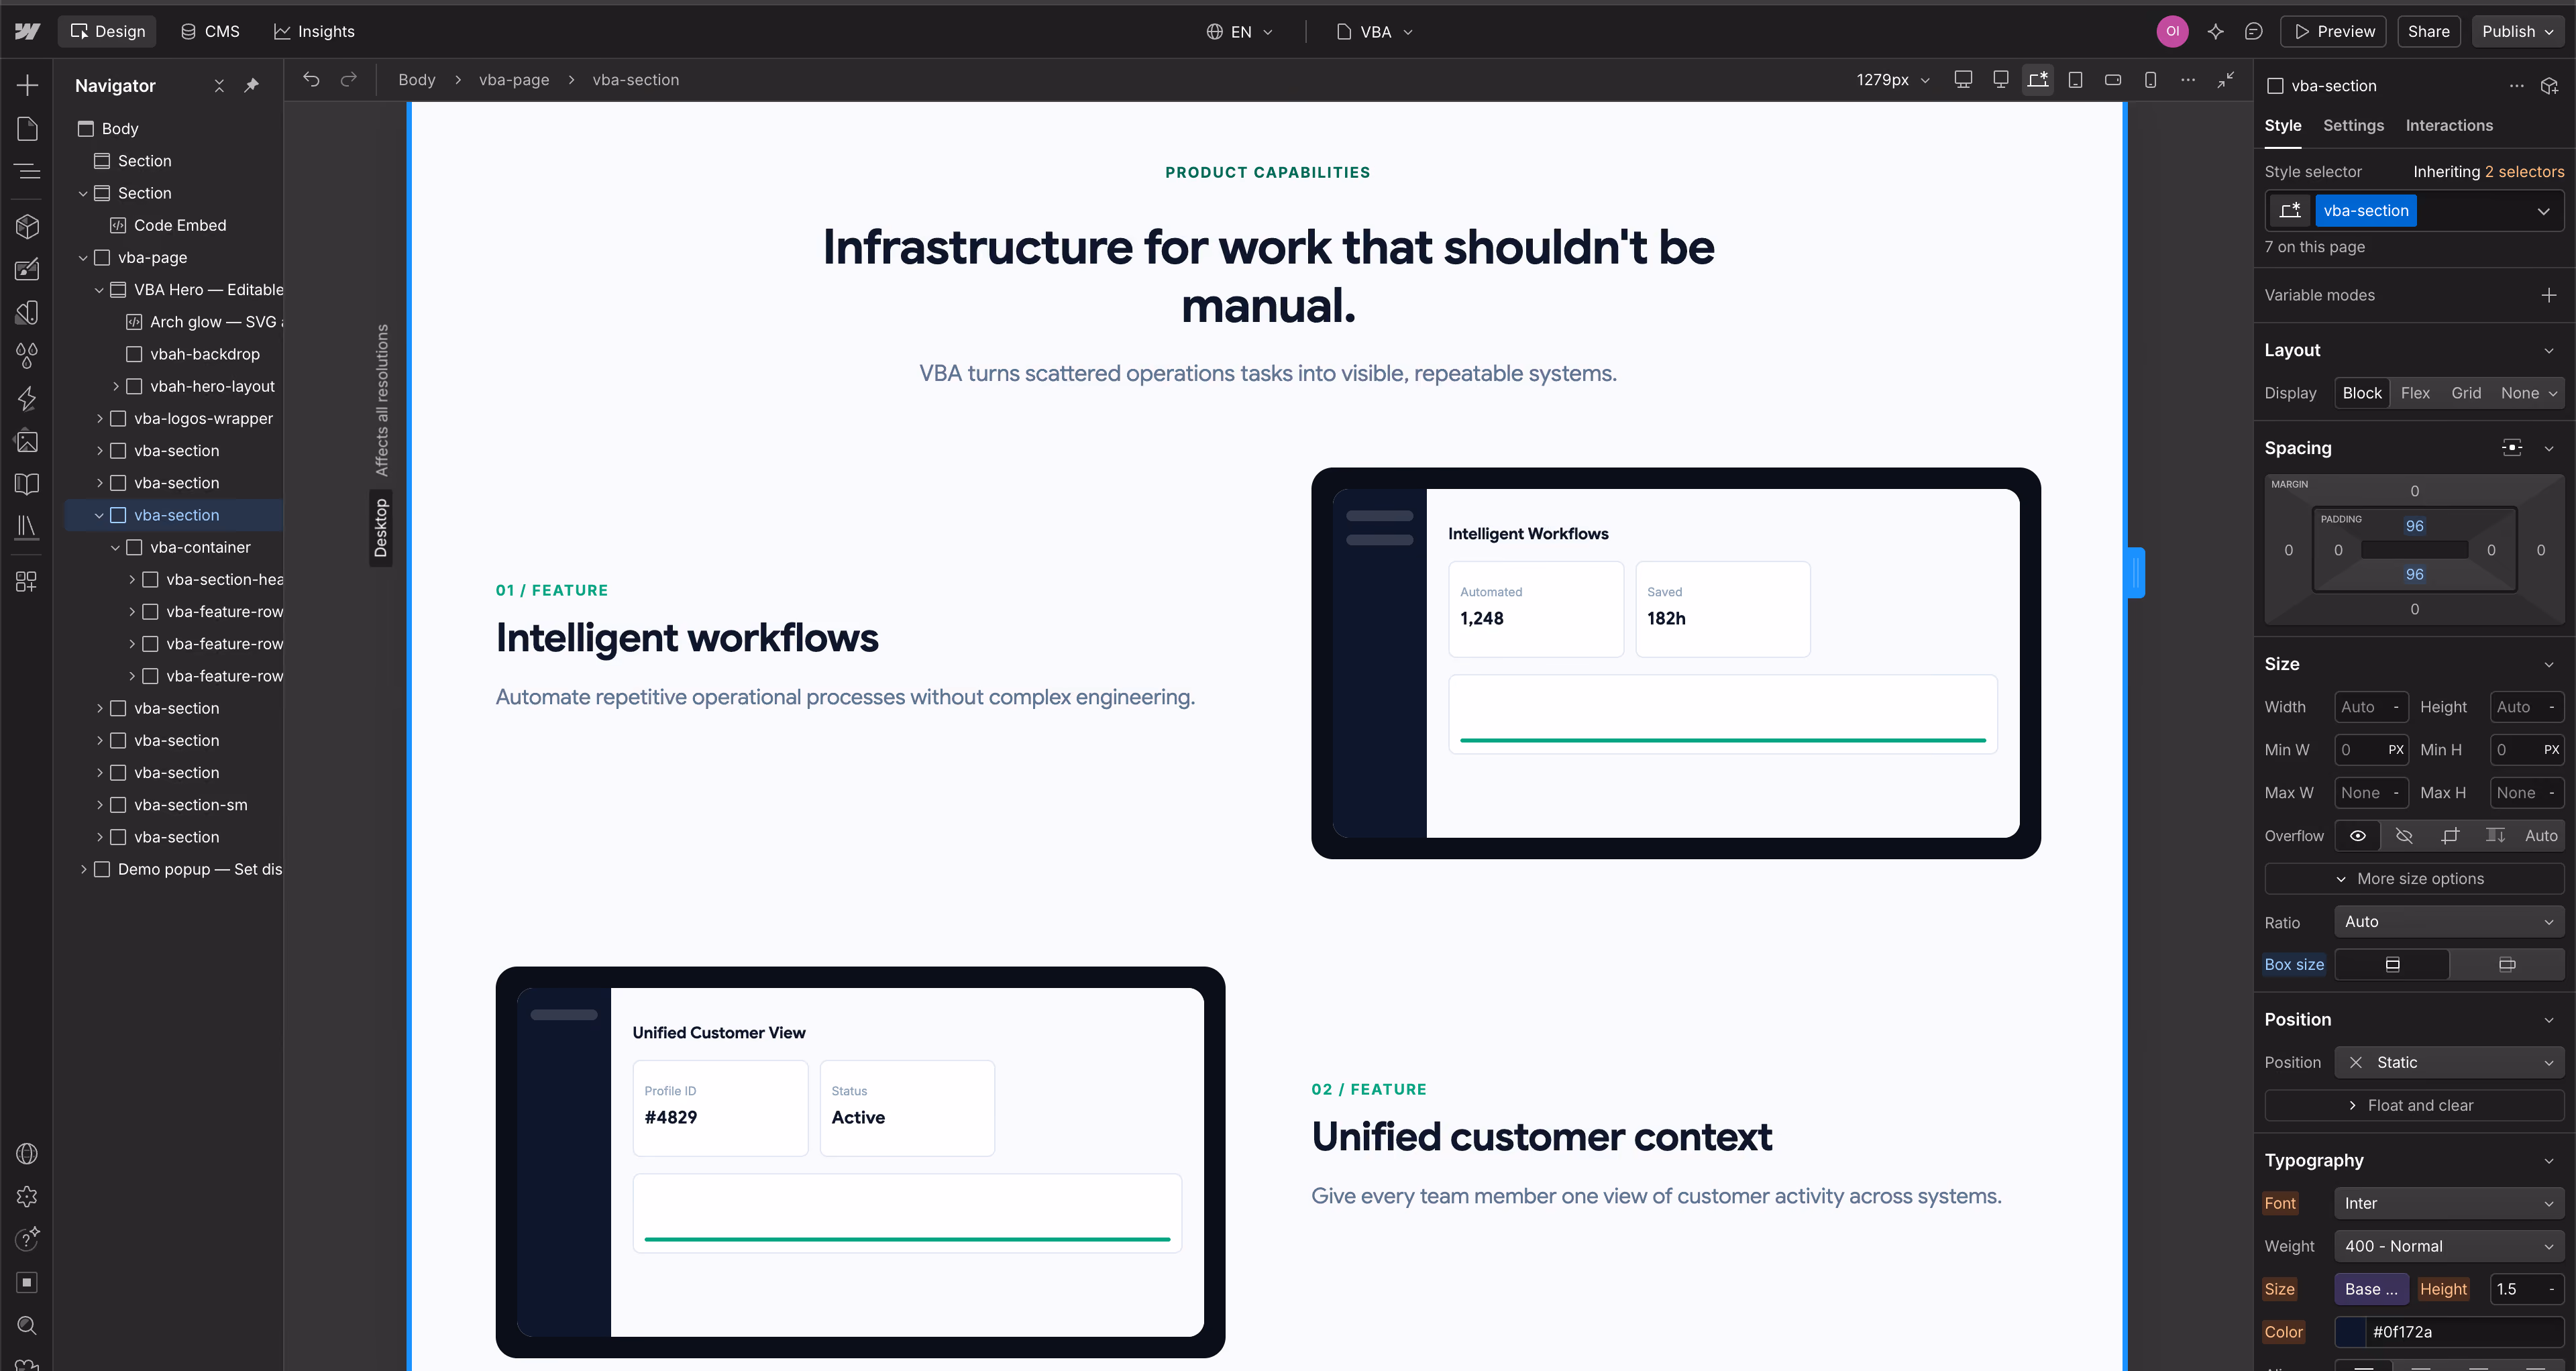
Task: Collapse all items in Navigator
Action: coord(219,85)
